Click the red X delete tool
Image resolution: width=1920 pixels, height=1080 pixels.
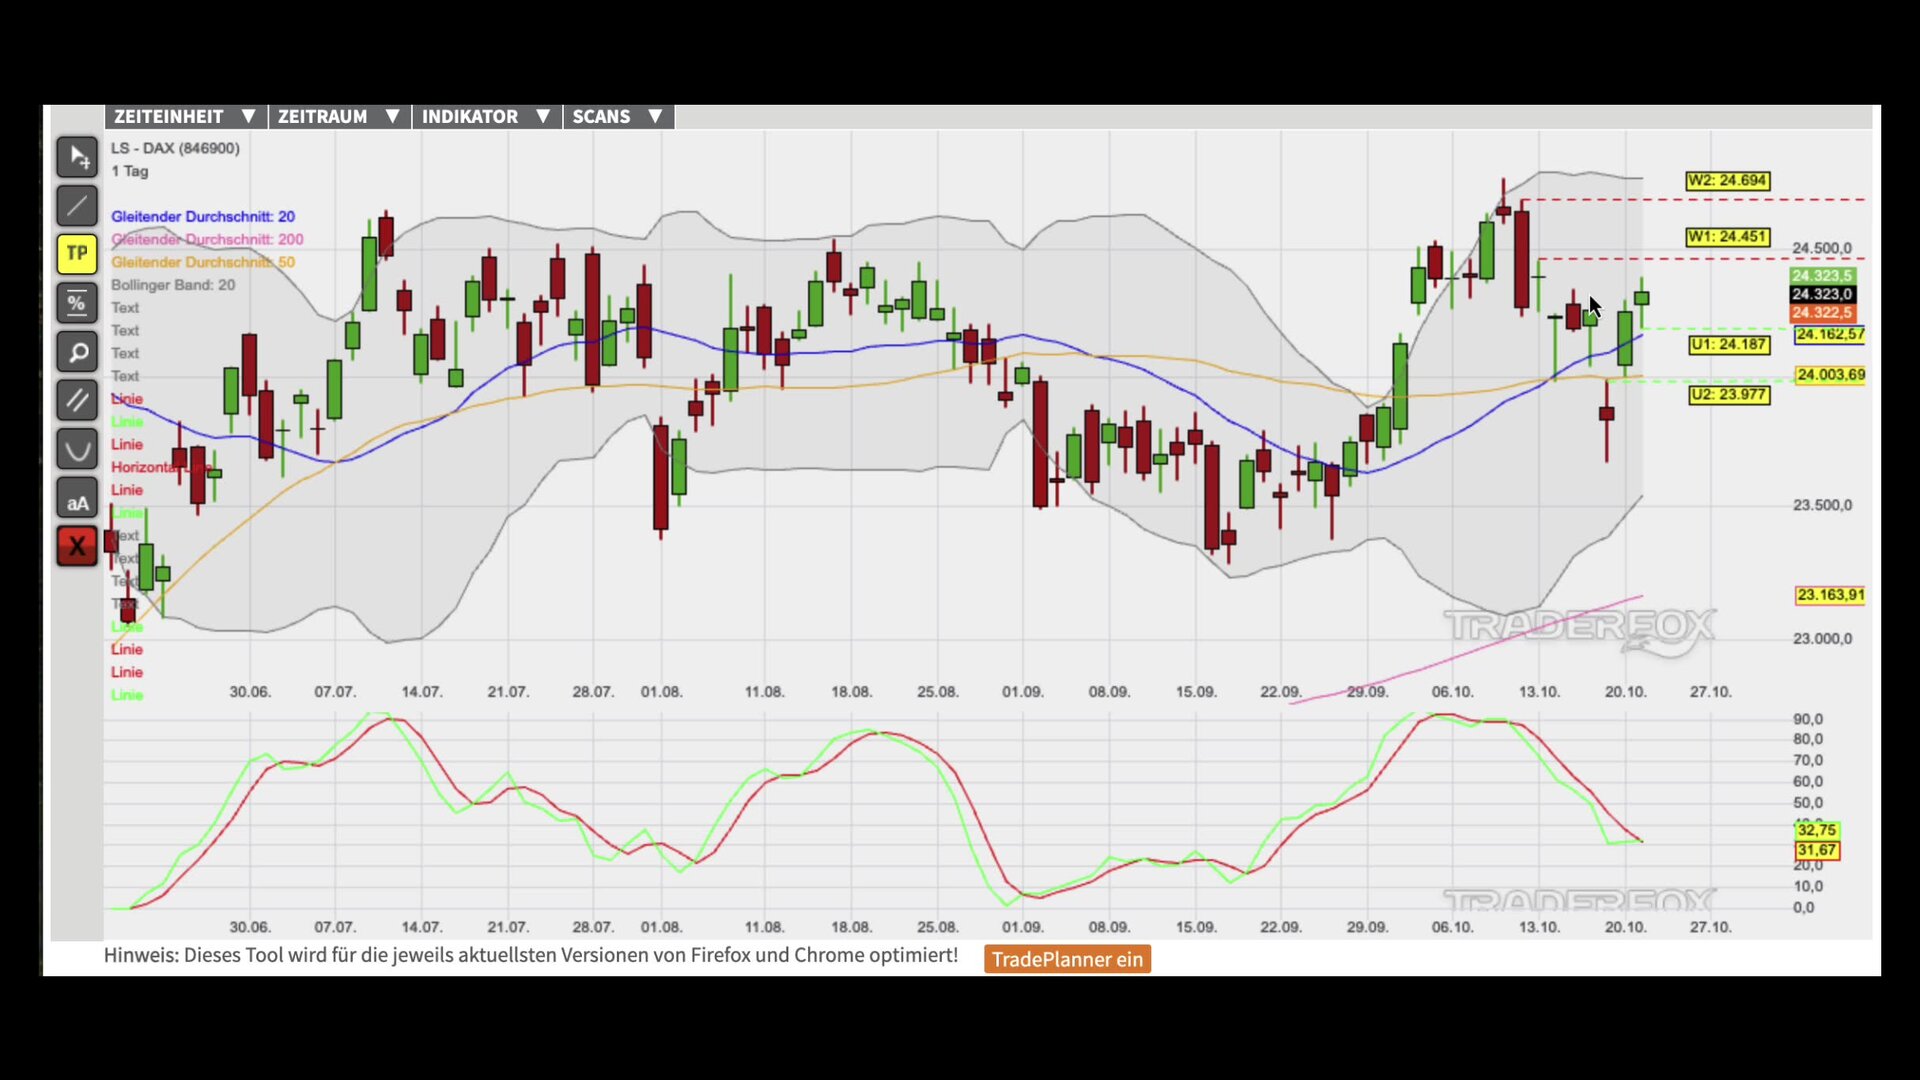click(x=77, y=547)
